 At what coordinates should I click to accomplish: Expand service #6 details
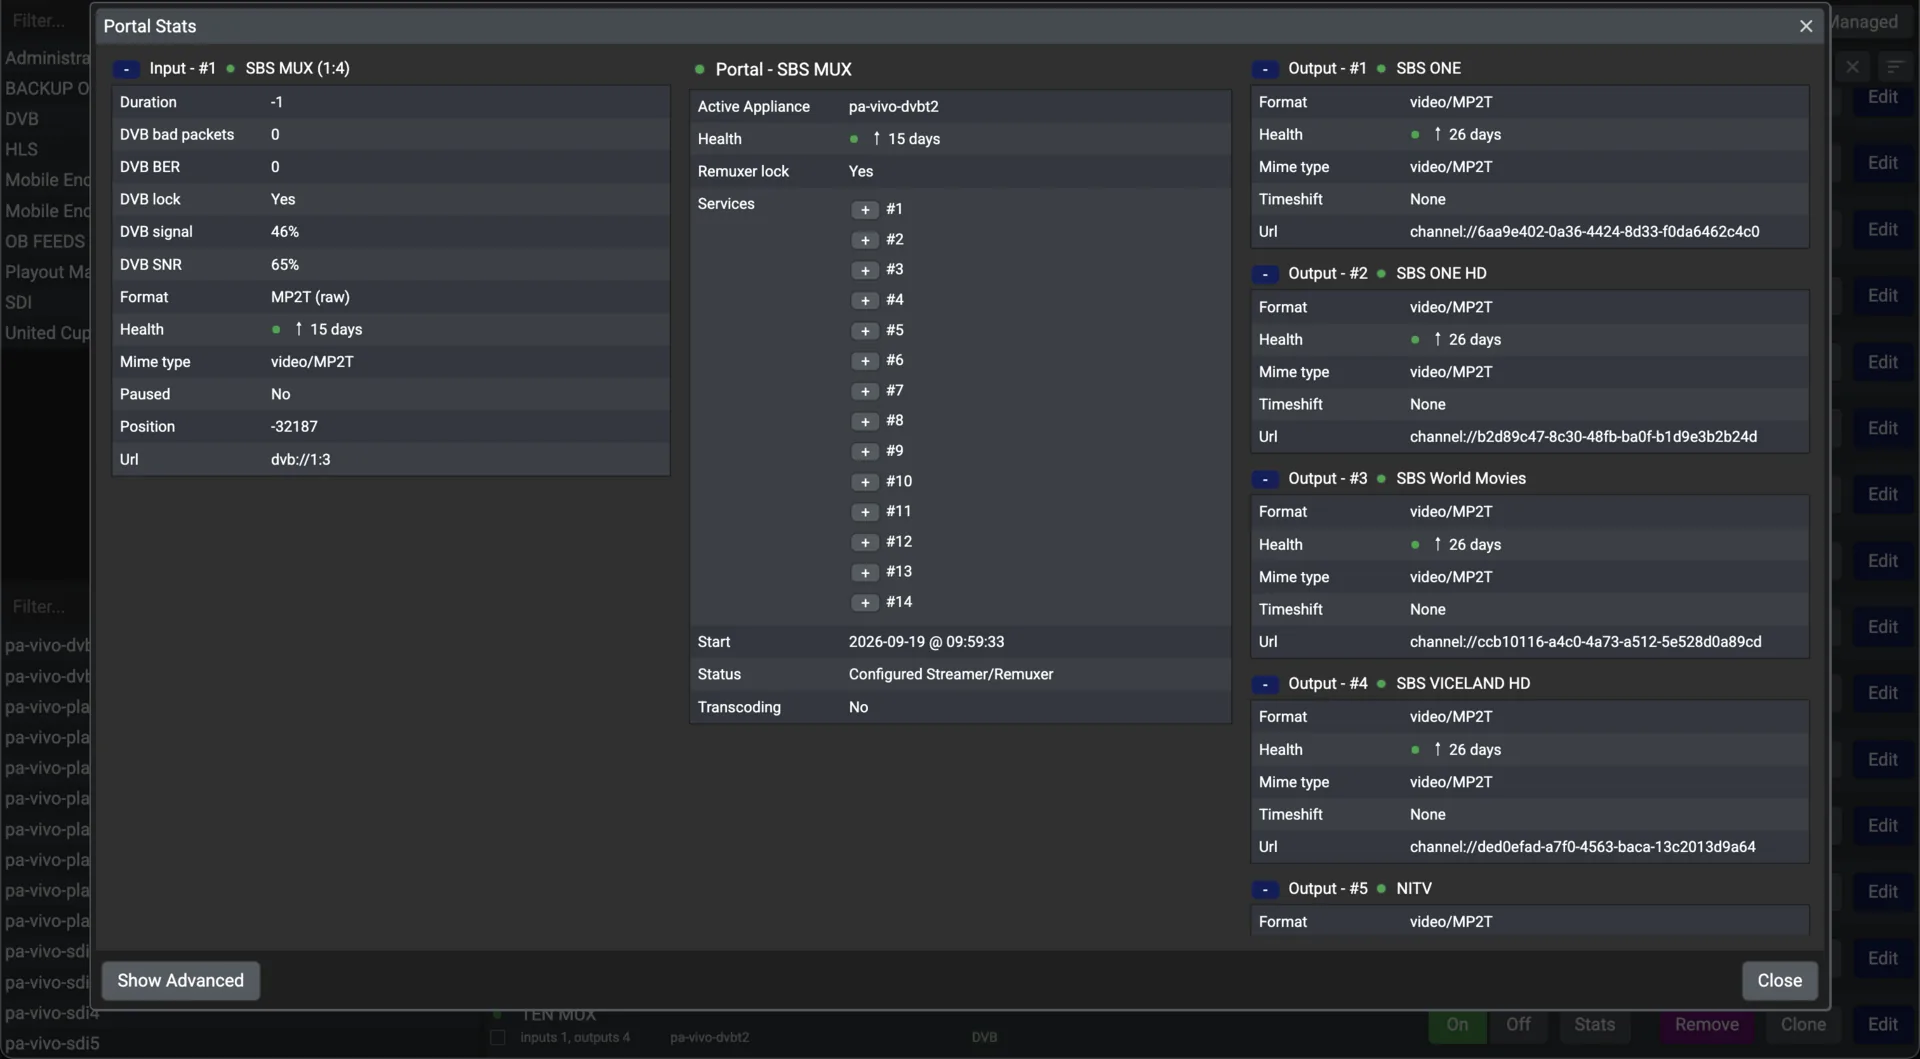[x=865, y=361]
